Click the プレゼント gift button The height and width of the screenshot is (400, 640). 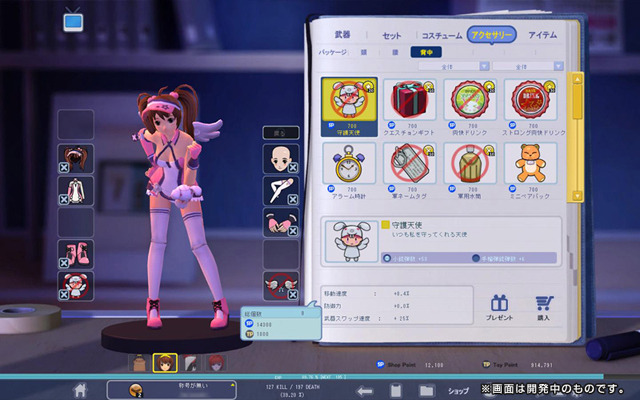pos(499,308)
